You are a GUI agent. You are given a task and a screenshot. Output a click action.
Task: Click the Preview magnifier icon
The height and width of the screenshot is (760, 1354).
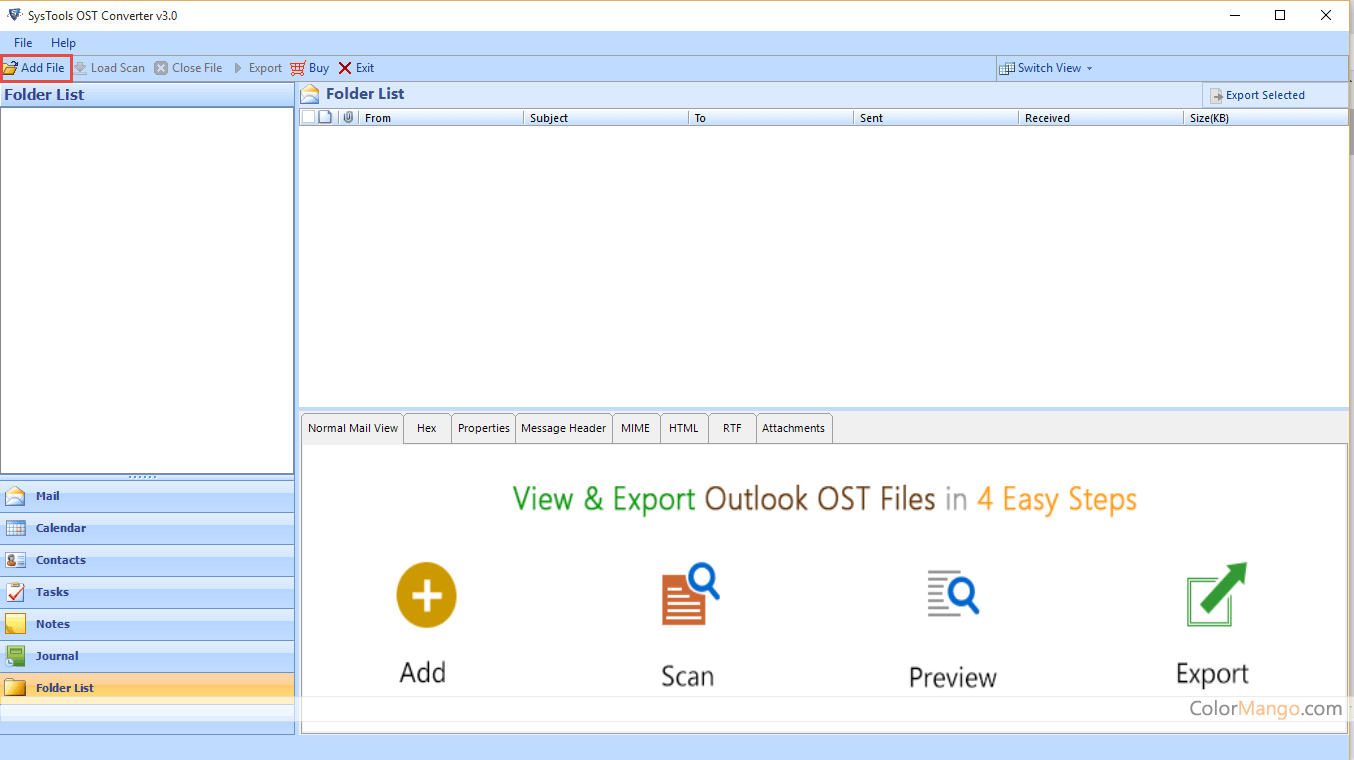click(953, 592)
